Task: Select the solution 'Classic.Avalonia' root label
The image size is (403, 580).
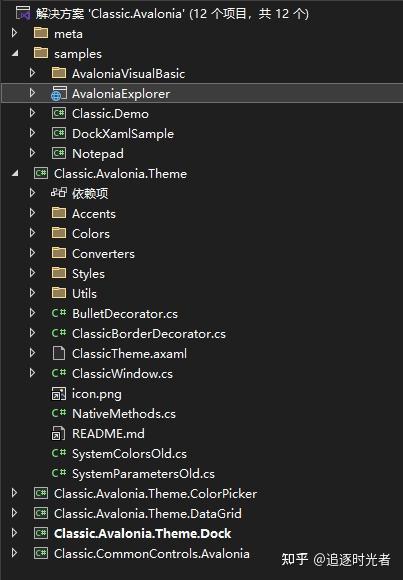Action: tap(172, 14)
